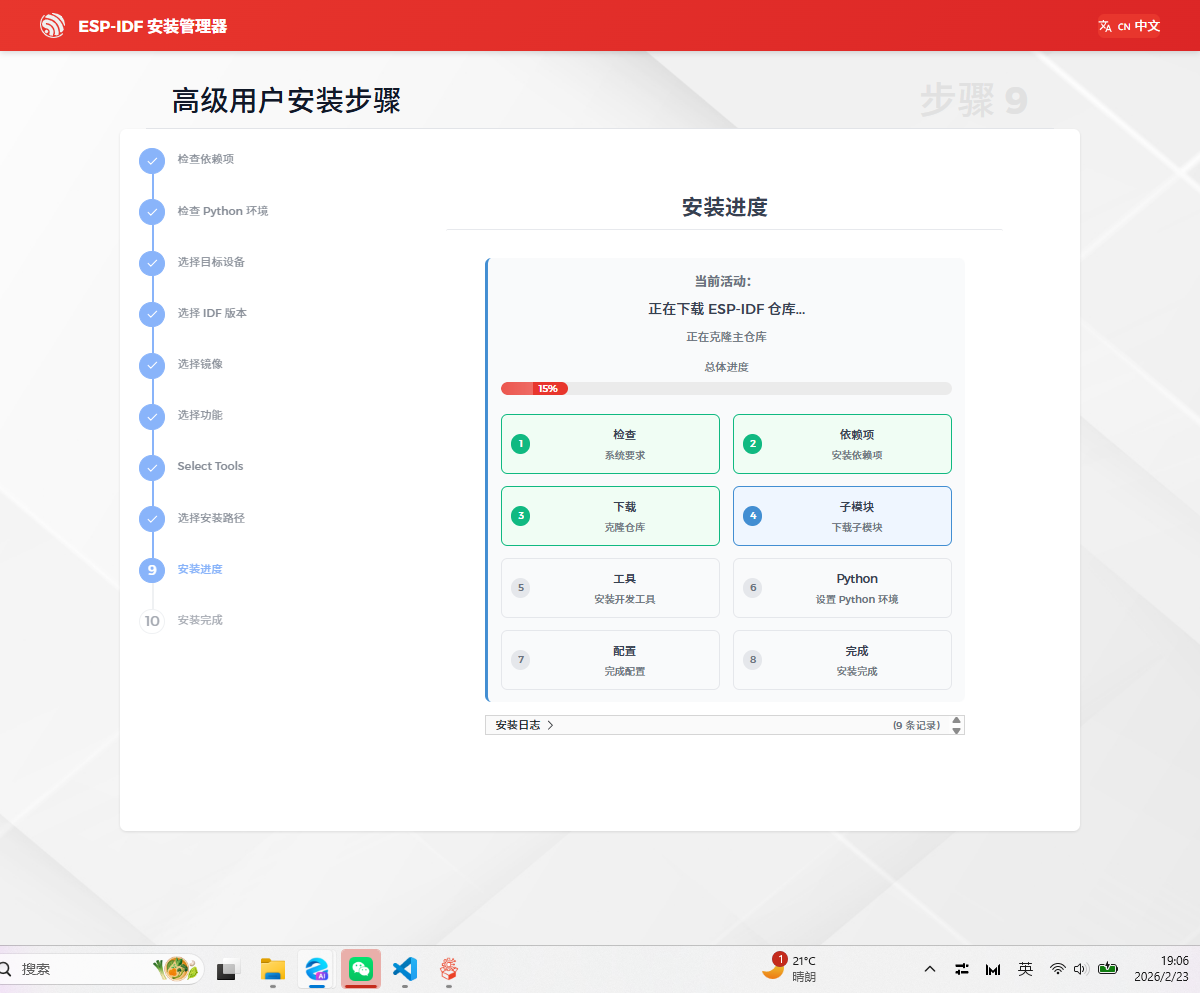Click checkmark icon for 选择 IDF 版本
This screenshot has width=1200, height=993.
click(x=152, y=314)
